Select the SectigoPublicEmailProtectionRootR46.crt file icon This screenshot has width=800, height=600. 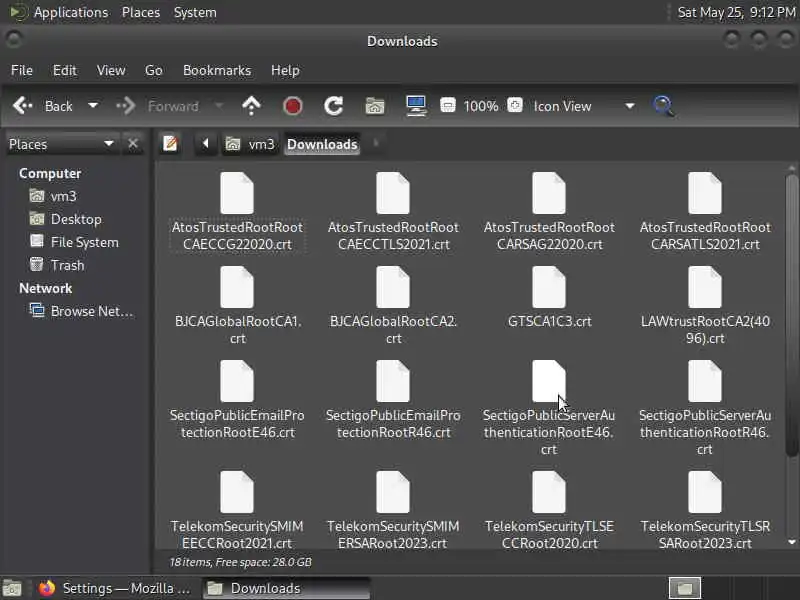393,381
